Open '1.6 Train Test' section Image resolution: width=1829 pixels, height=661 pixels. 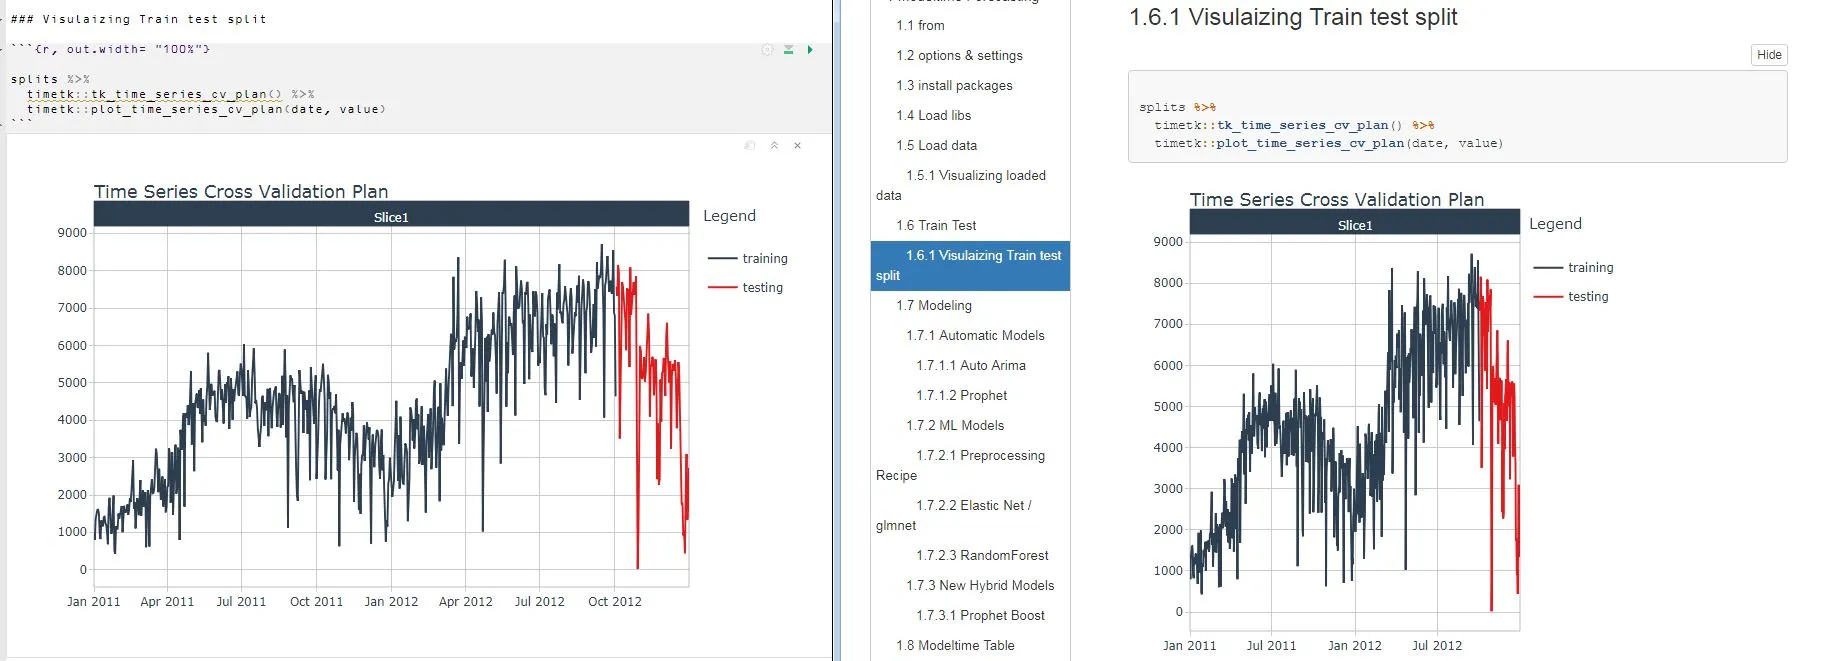point(936,225)
